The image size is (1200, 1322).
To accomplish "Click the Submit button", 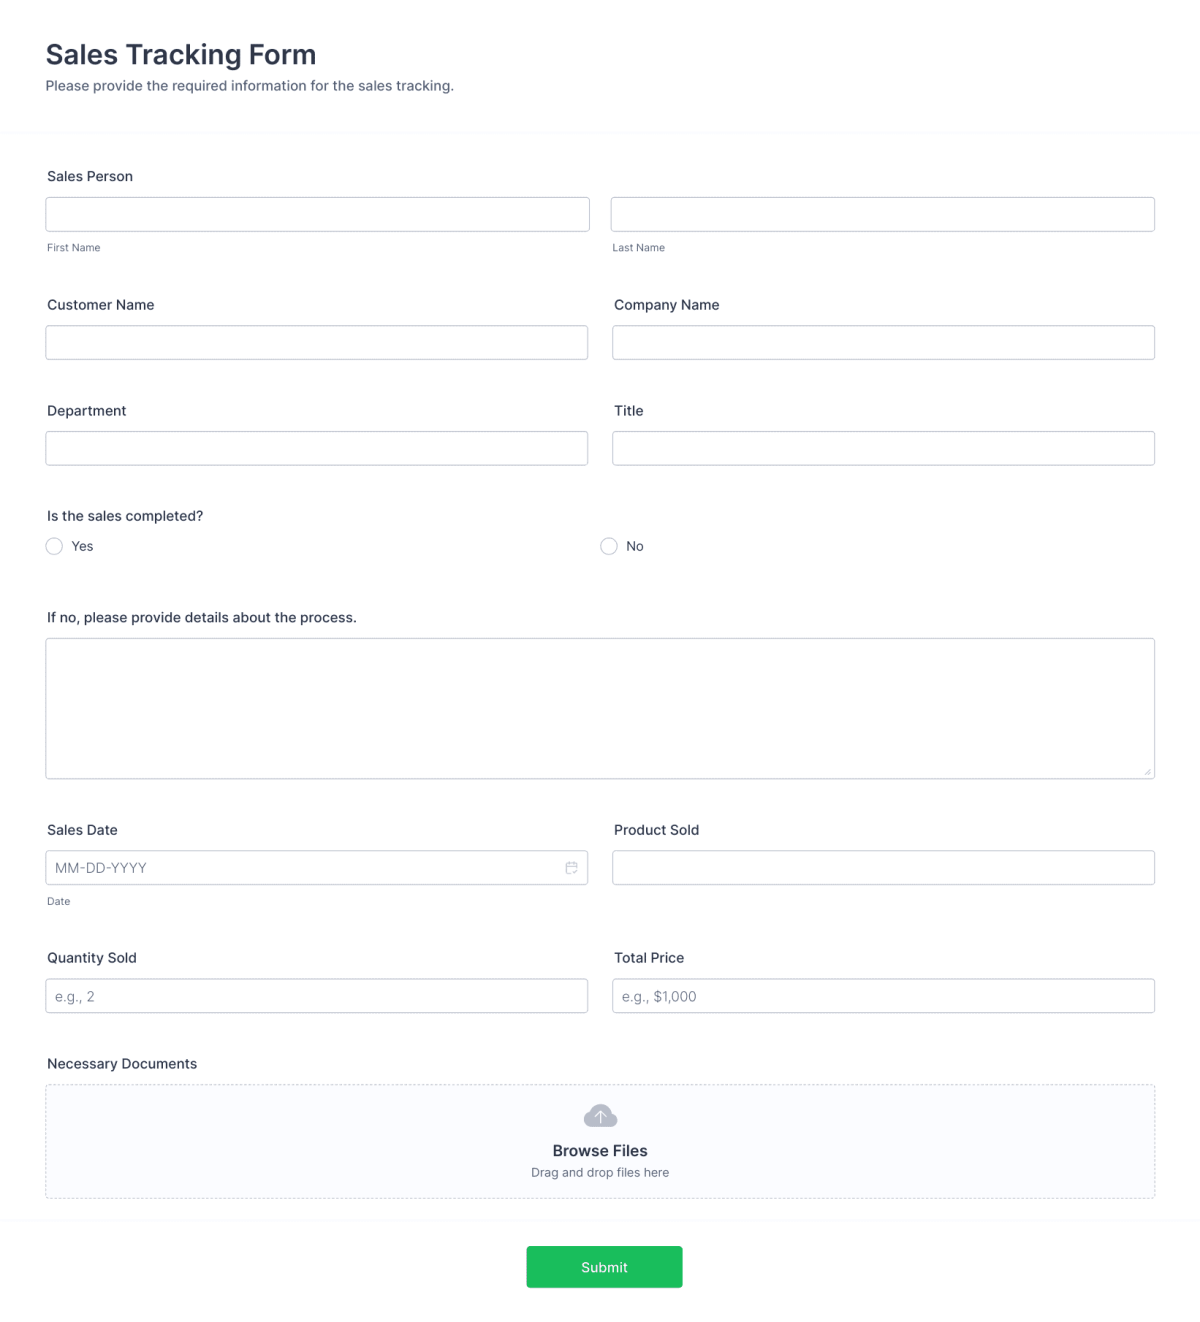I will 604,1266.
